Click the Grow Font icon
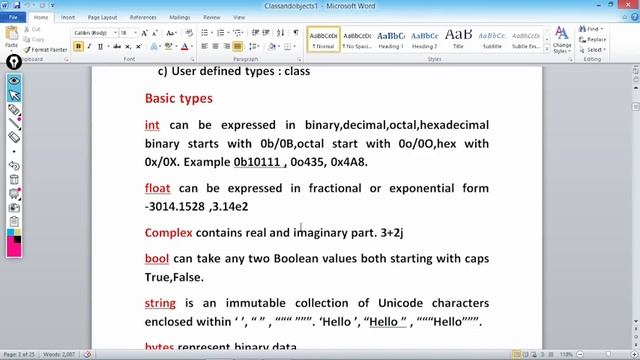The image size is (640, 360). point(144,33)
